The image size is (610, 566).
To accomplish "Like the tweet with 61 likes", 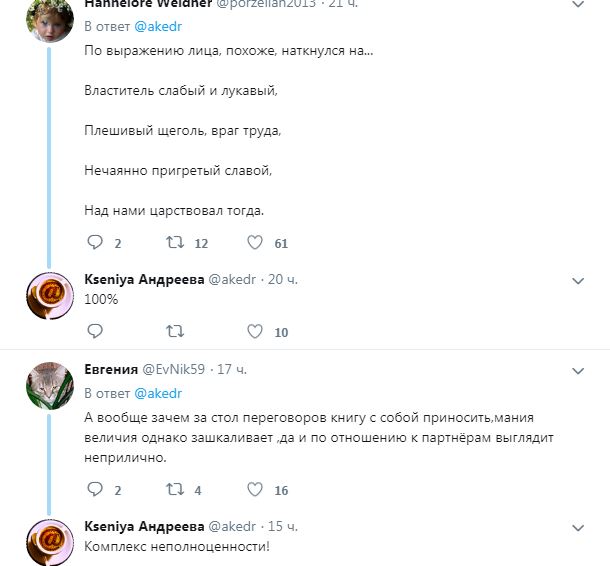I will 255,242.
